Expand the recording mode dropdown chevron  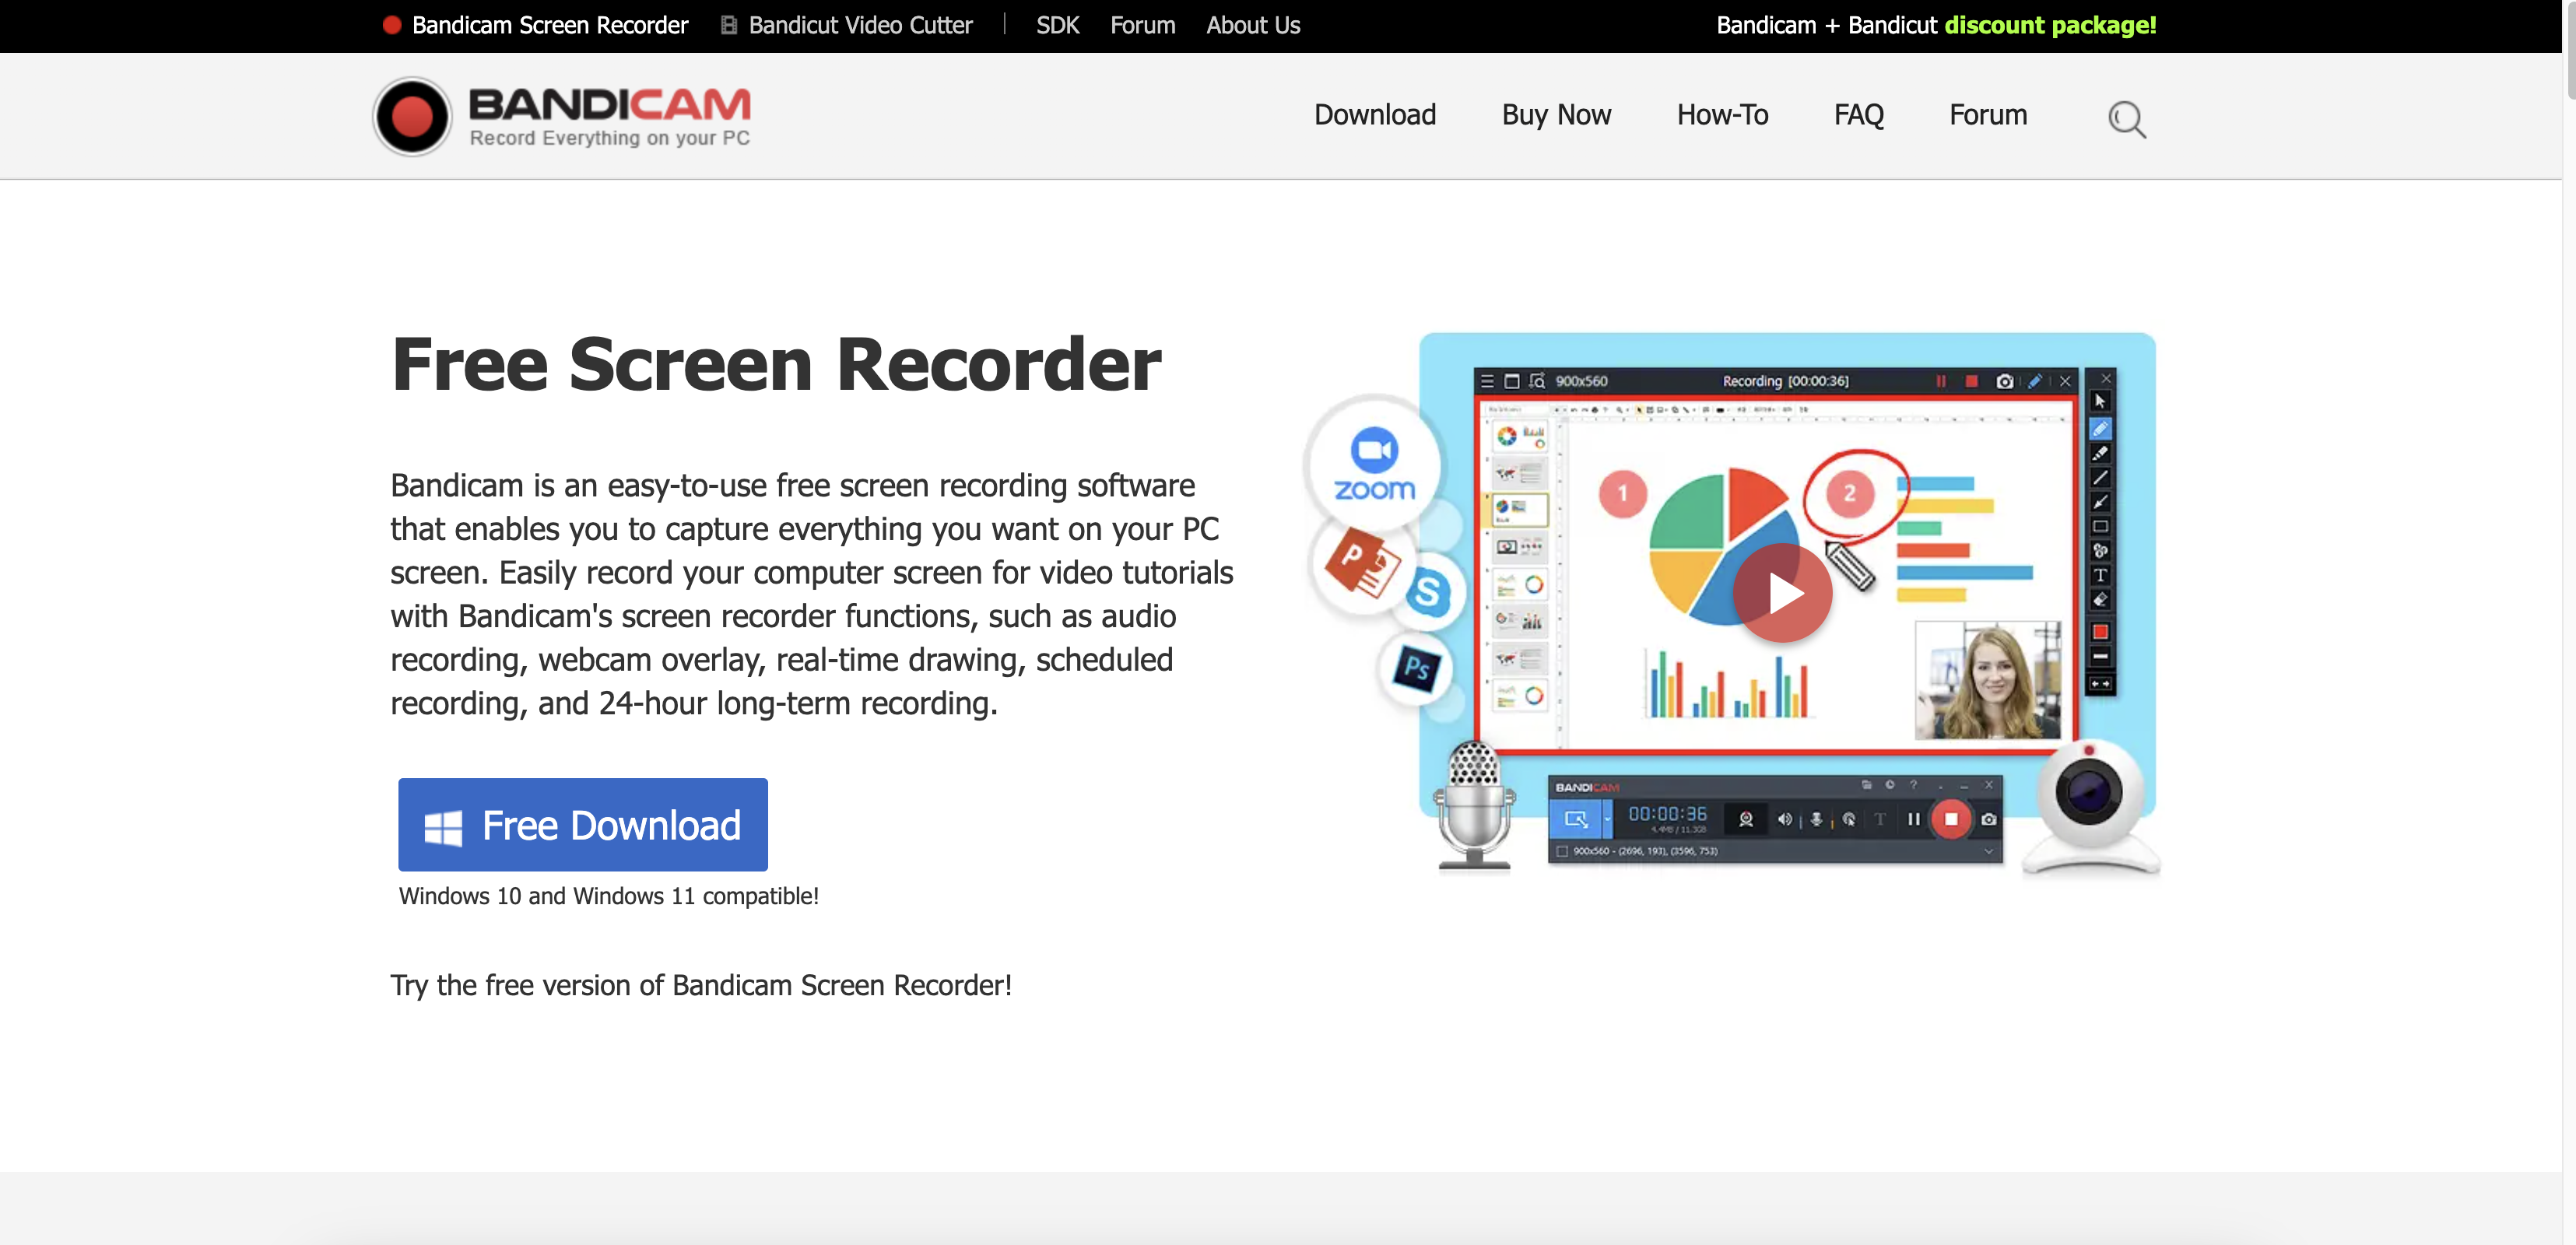pos(1608,819)
